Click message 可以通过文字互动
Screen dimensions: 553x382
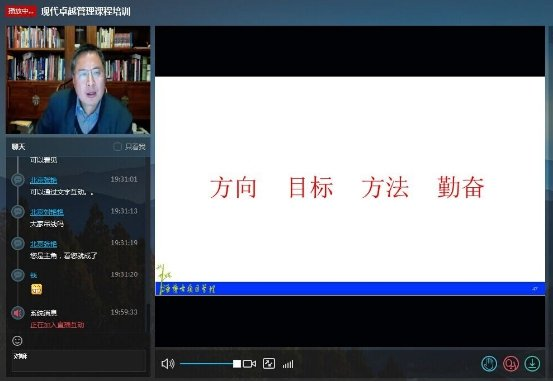(x=62, y=192)
